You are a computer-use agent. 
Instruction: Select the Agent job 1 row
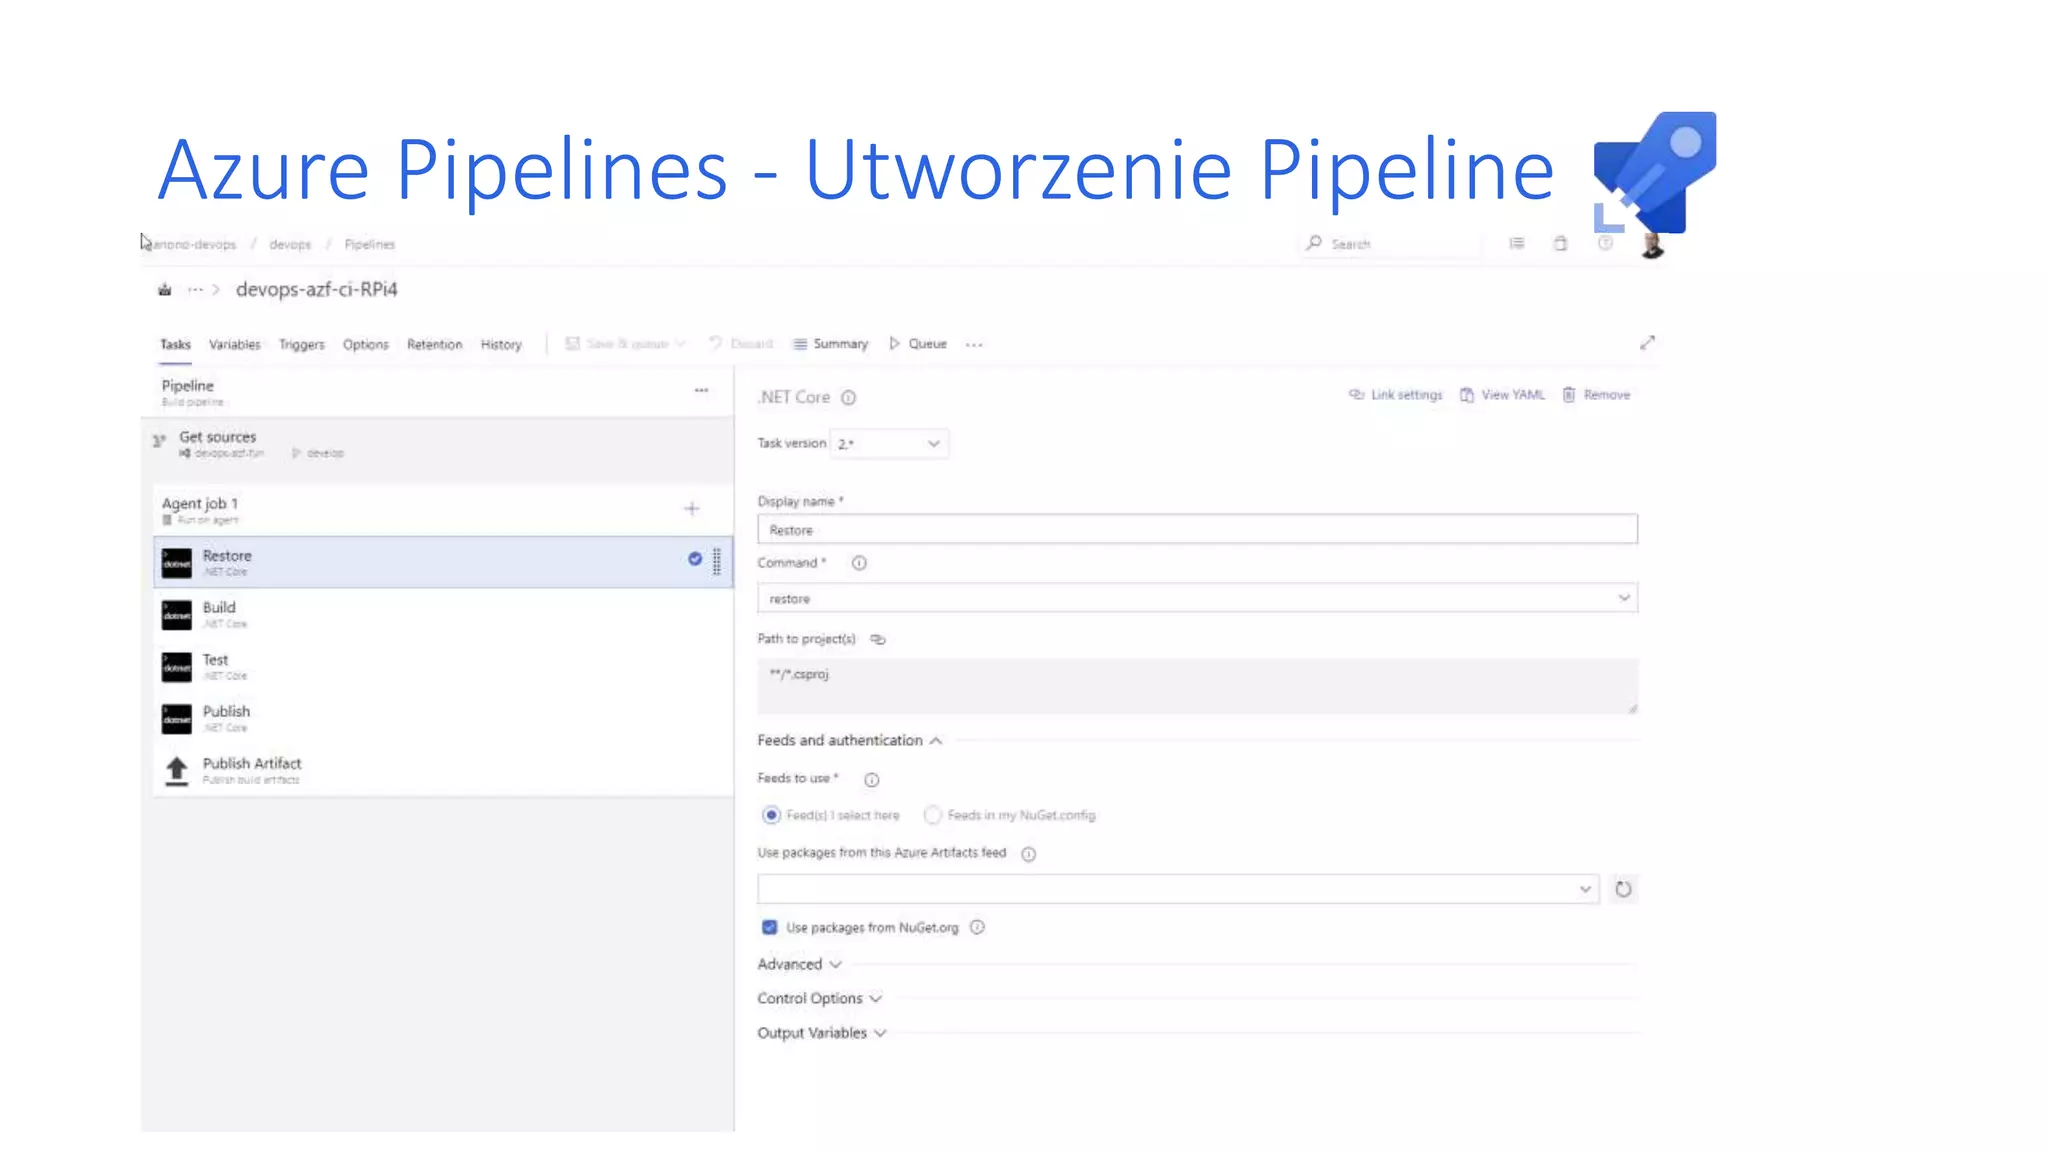[x=443, y=510]
